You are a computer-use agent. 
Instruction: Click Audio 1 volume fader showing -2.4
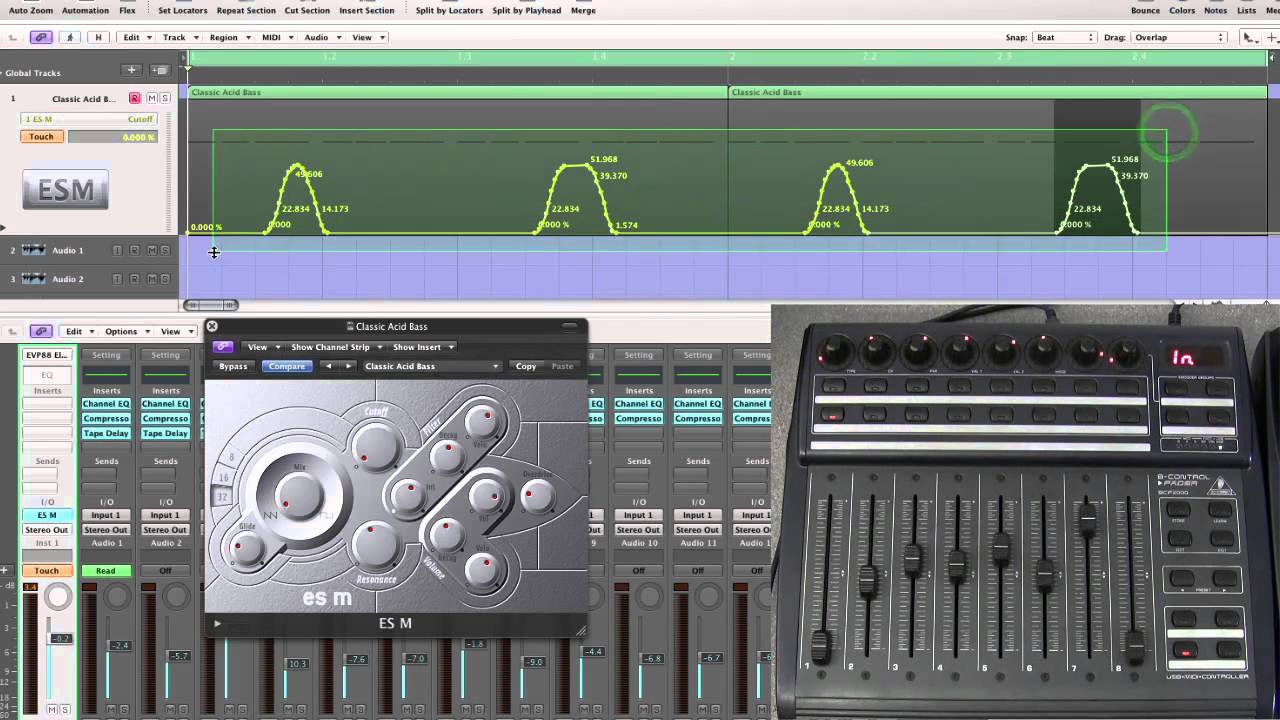pyautogui.click(x=120, y=646)
